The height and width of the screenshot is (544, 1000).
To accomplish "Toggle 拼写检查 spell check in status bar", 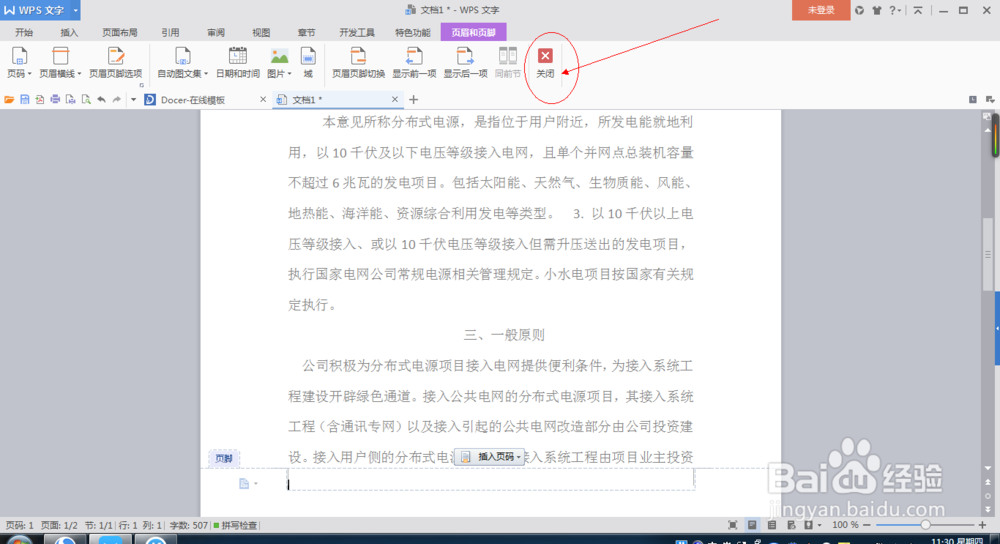I will pyautogui.click(x=235, y=526).
